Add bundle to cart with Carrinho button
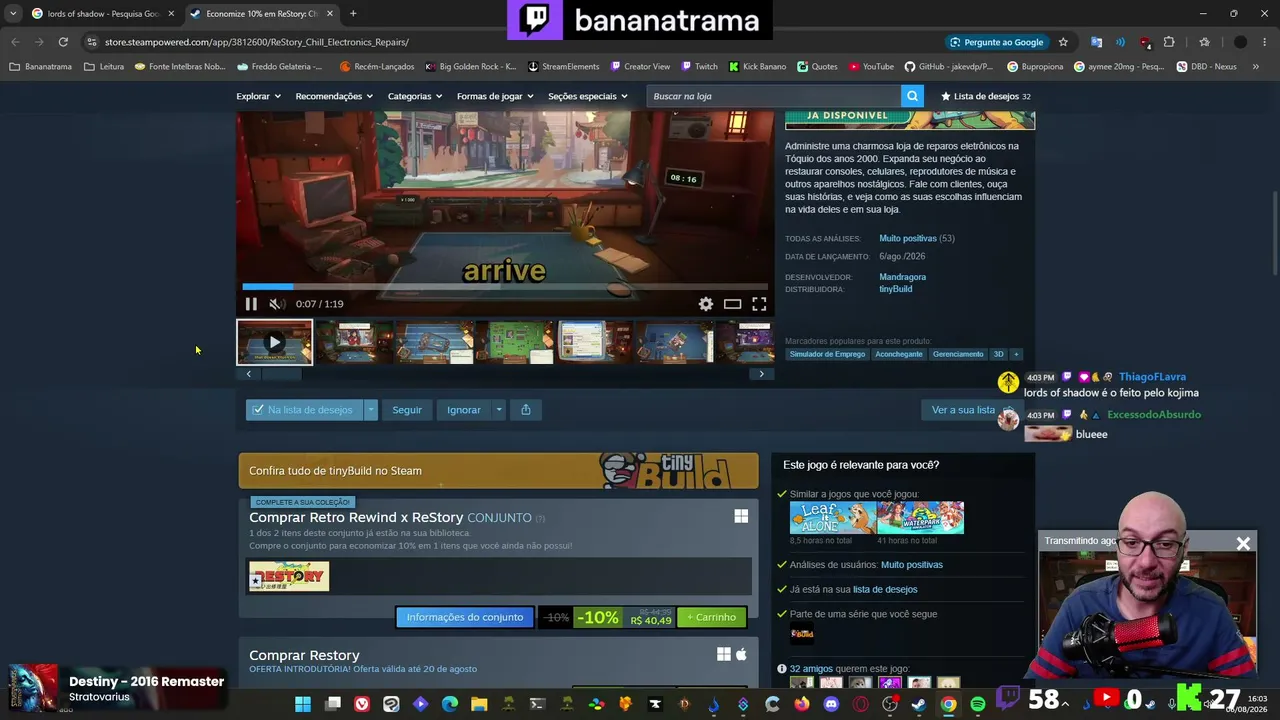The image size is (1280, 720). coord(712,618)
